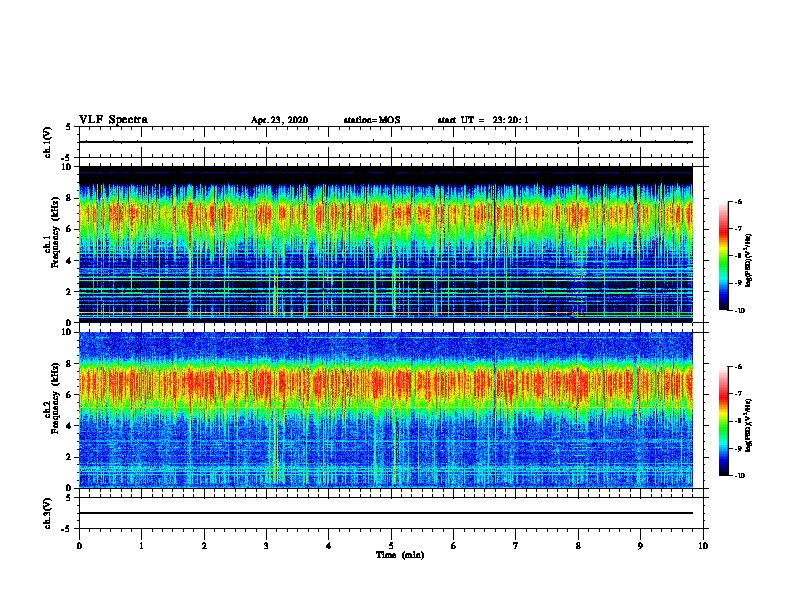Click the "-10" label on ch.1 color scale

(739, 311)
